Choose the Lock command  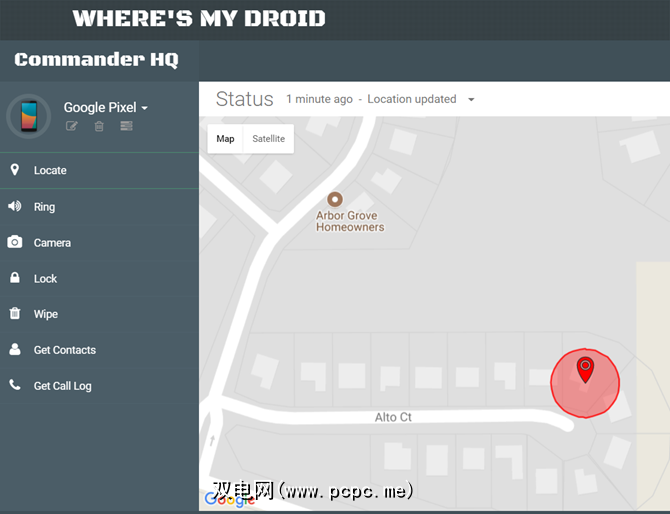99,279
